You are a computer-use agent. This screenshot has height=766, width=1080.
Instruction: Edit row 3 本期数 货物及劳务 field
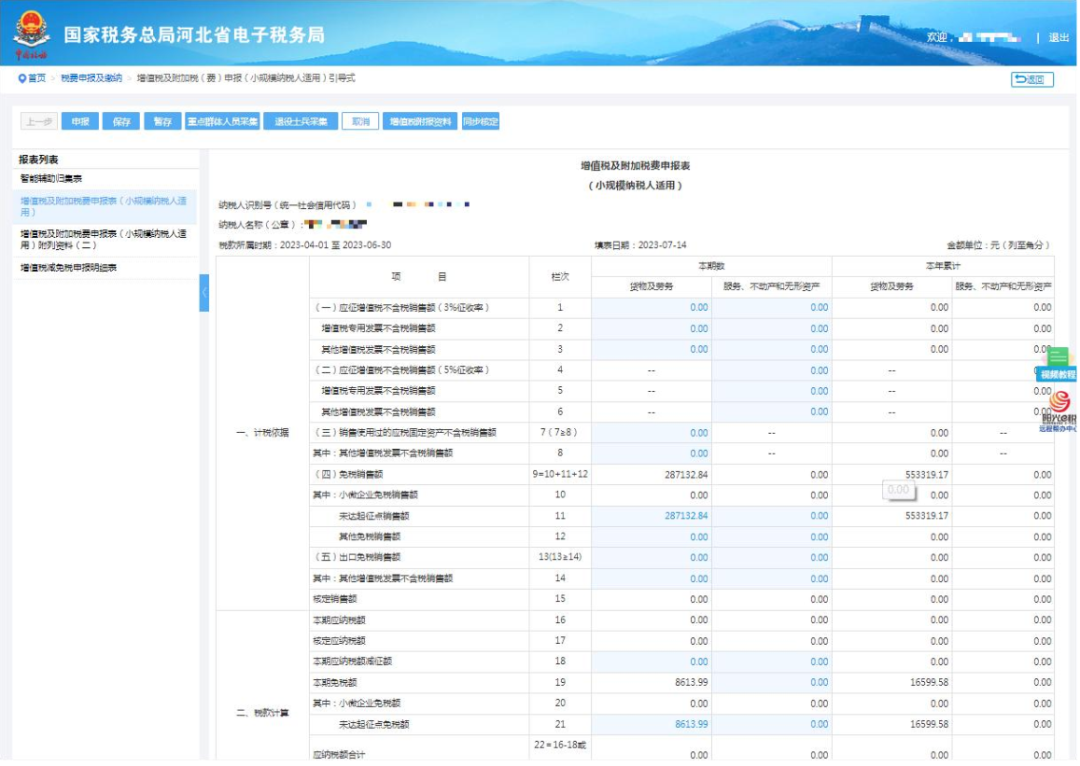coord(653,350)
